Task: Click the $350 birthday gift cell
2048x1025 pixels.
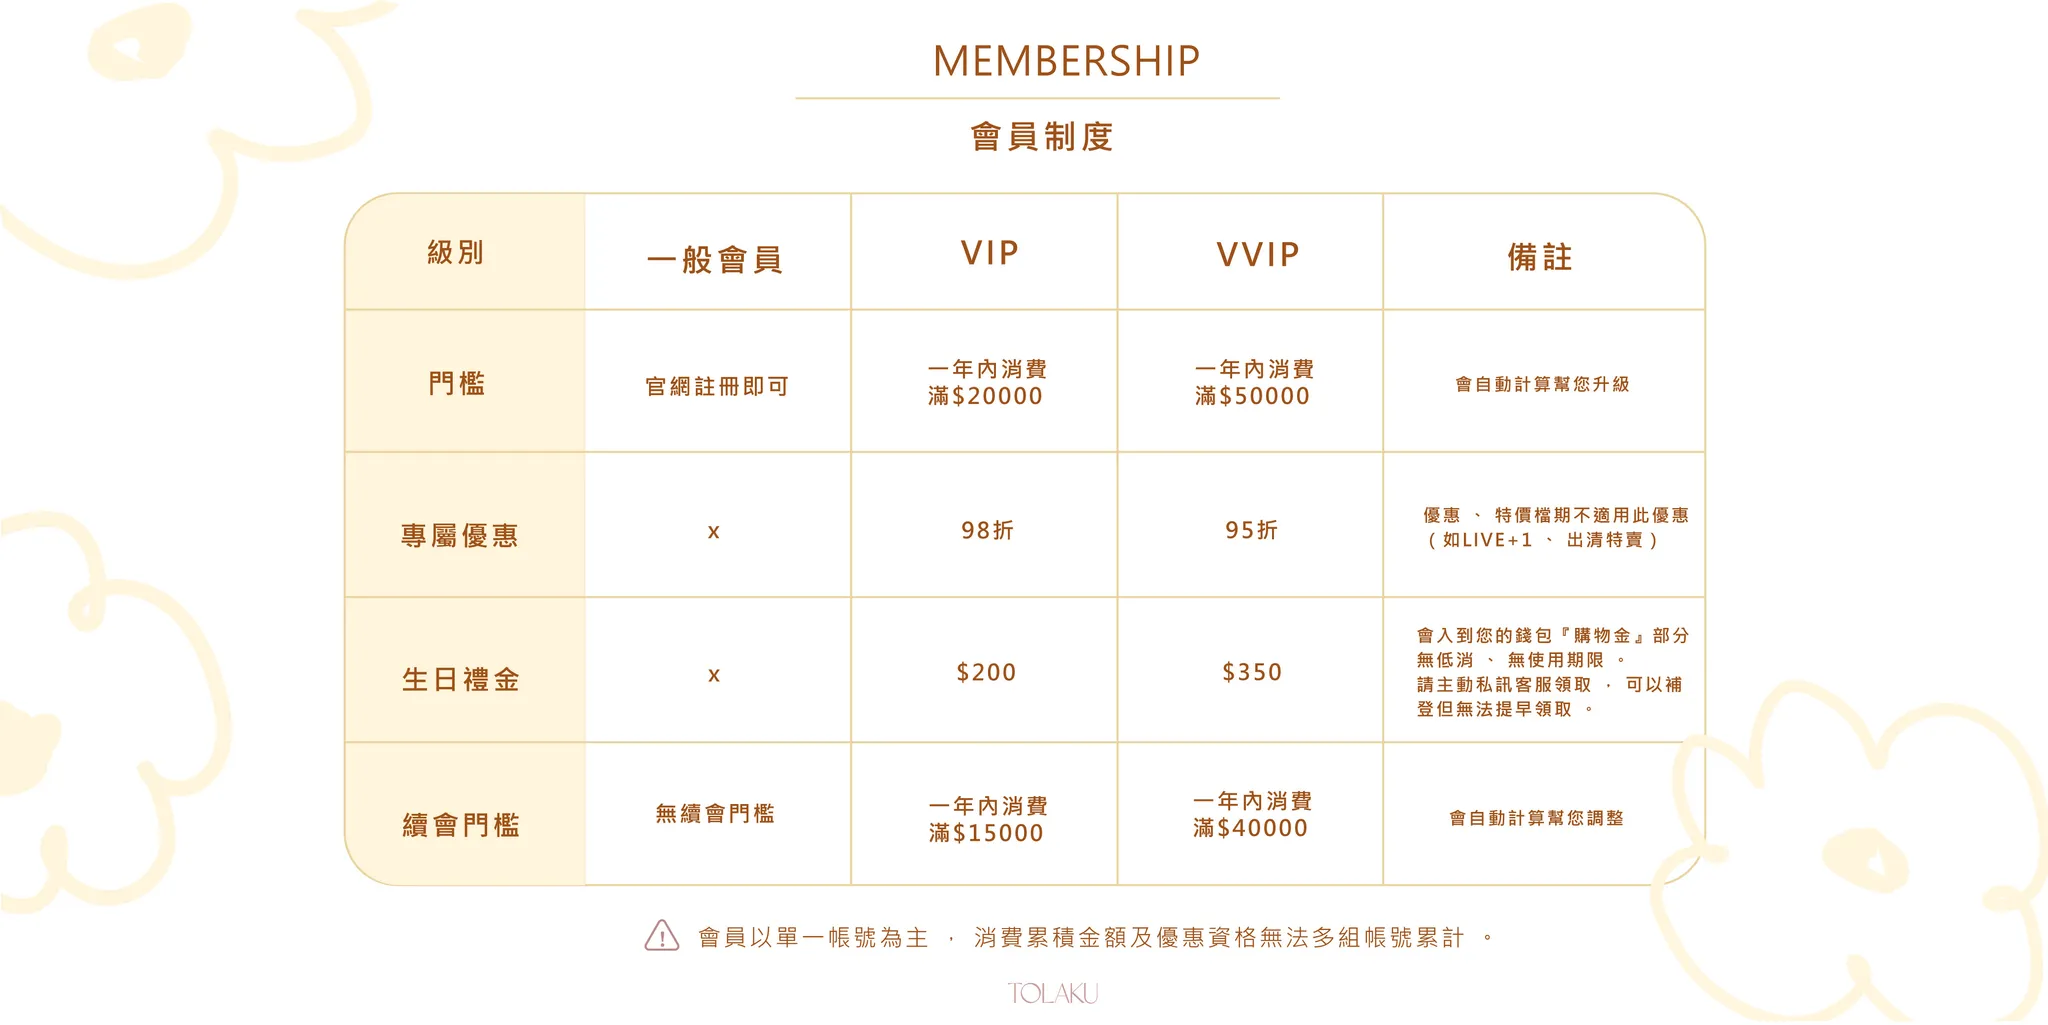Action: 1252,673
